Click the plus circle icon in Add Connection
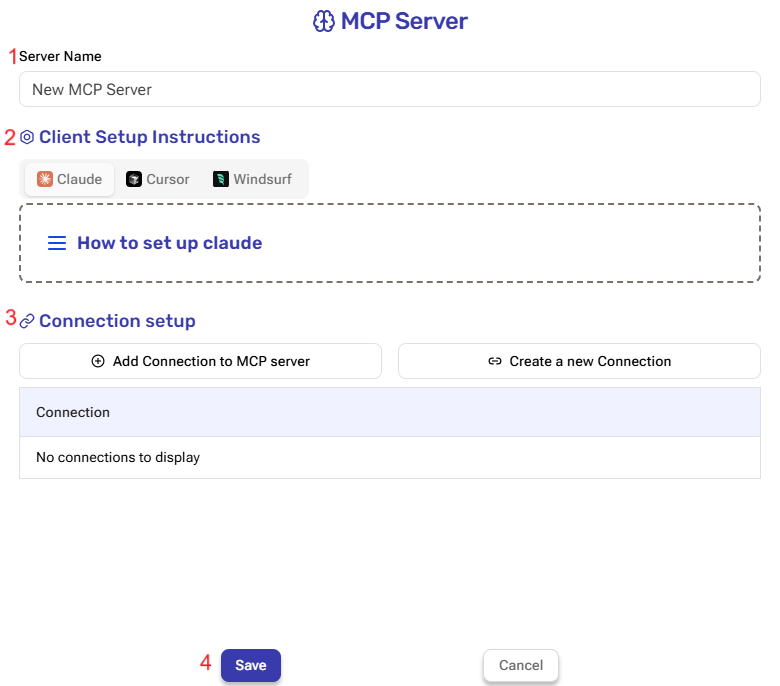The height and width of the screenshot is (686, 780). tap(98, 361)
